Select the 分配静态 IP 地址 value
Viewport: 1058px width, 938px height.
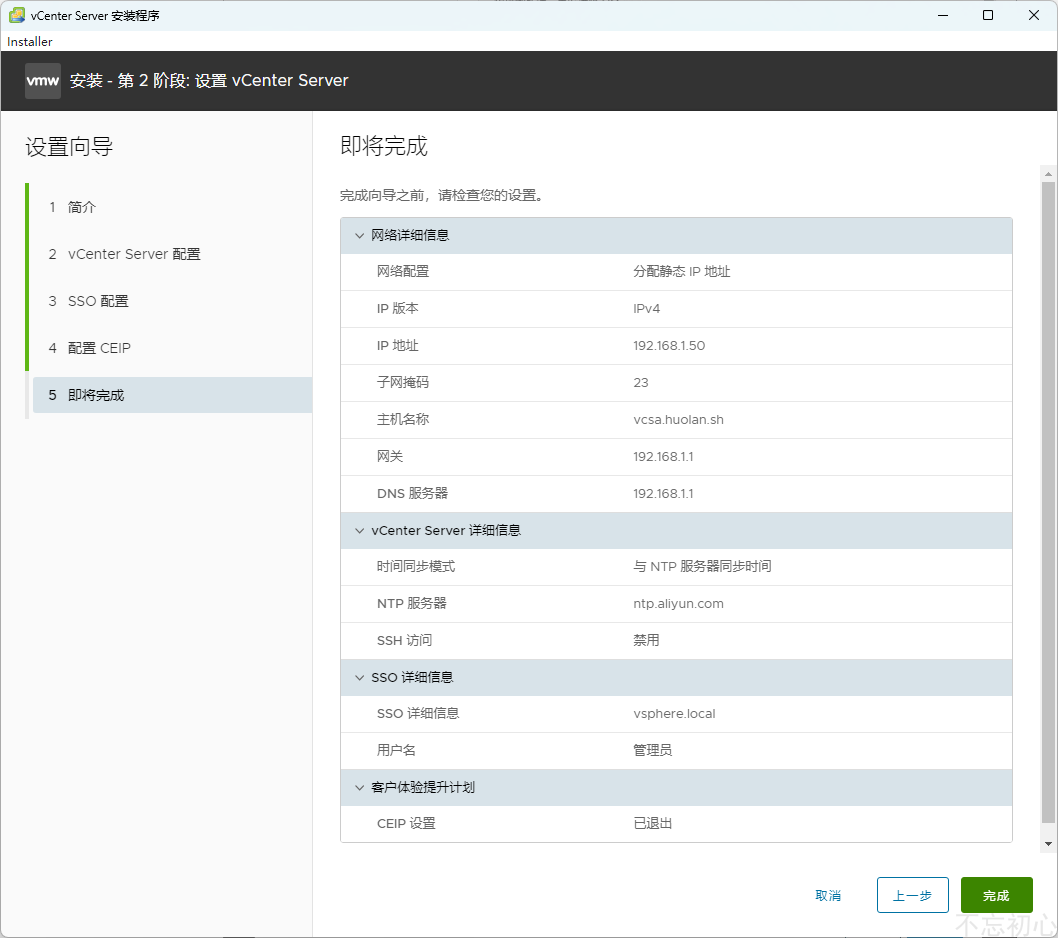pos(681,271)
